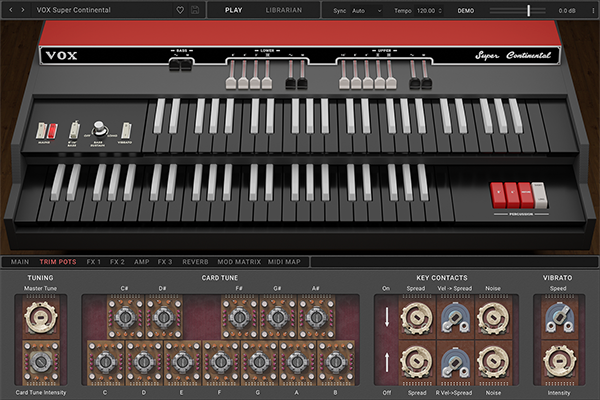
Task: Click the C# card tune pot
Action: click(125, 317)
